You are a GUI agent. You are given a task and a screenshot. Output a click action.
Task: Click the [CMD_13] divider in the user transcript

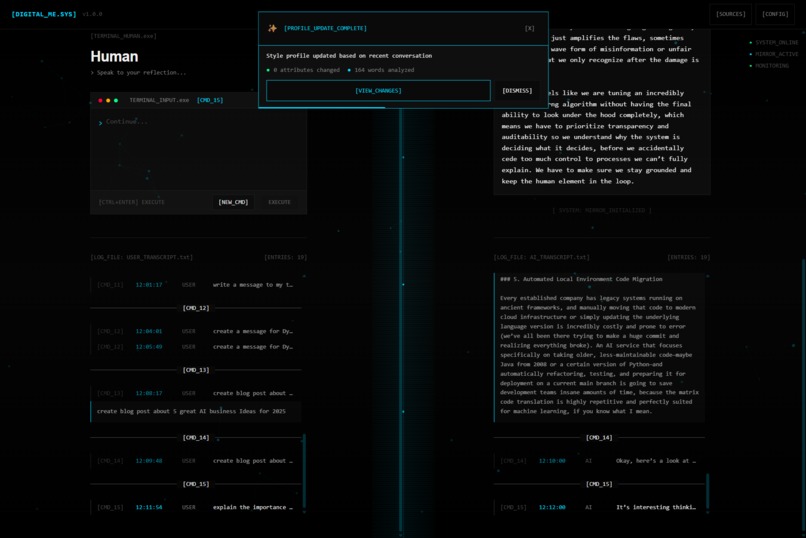click(x=196, y=370)
